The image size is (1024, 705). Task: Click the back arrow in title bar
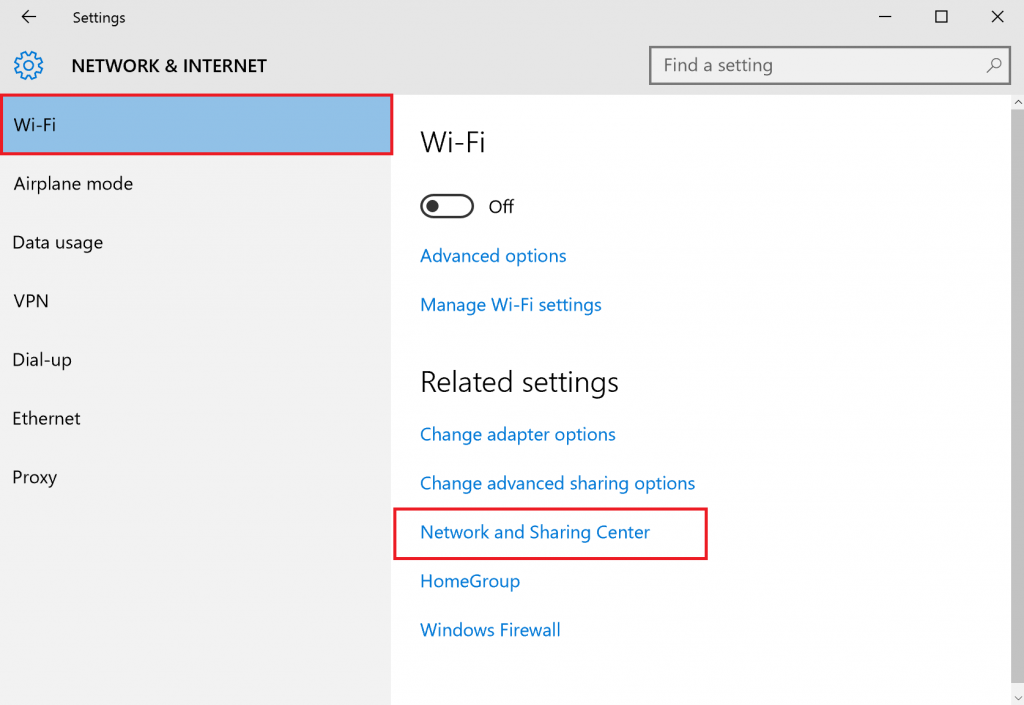(x=26, y=17)
